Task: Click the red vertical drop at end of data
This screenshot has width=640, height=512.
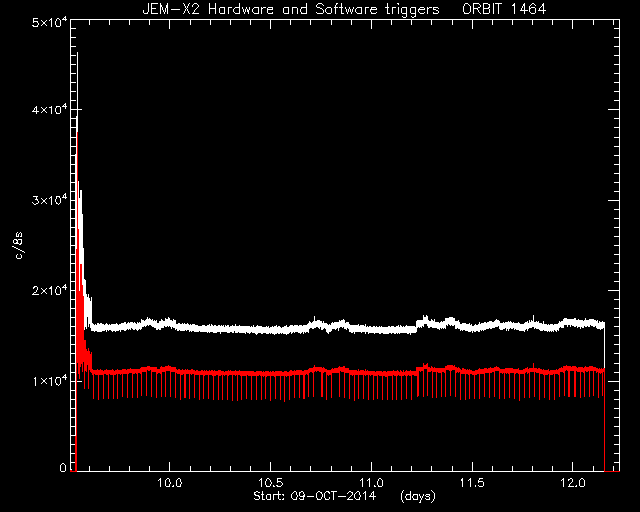Action: (x=604, y=421)
